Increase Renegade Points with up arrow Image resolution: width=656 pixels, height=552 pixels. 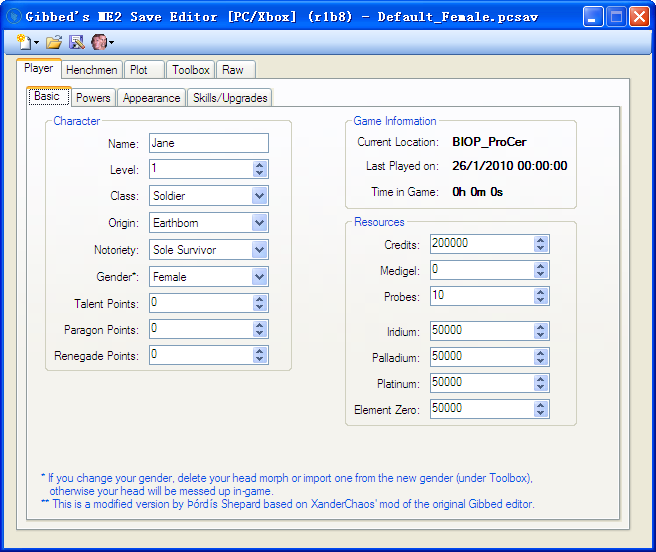[260, 351]
